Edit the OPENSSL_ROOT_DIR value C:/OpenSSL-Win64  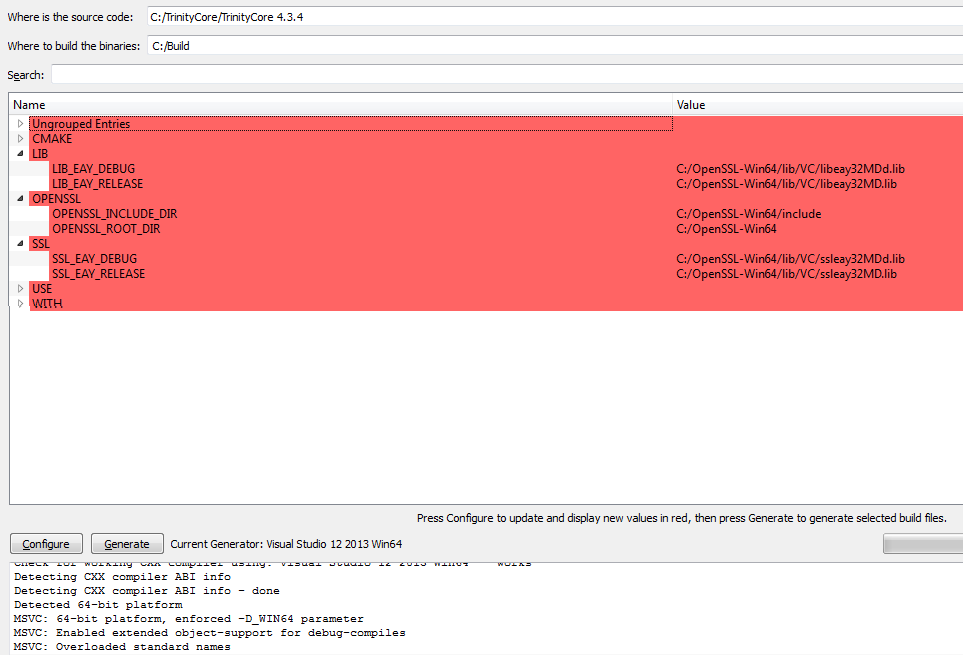pyautogui.click(x=726, y=229)
